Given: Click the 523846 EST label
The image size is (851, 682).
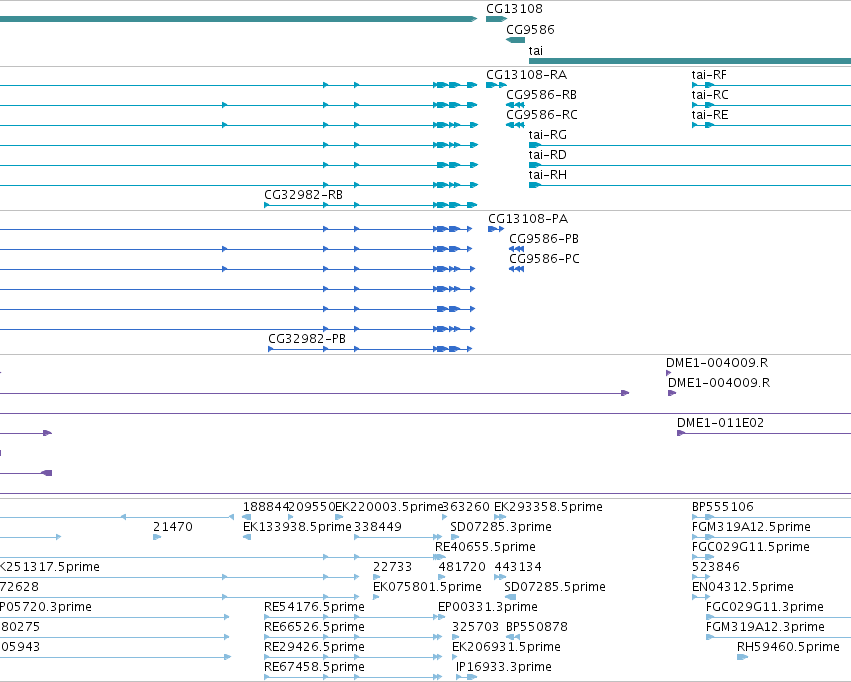Looking at the screenshot, I should click(x=715, y=567).
